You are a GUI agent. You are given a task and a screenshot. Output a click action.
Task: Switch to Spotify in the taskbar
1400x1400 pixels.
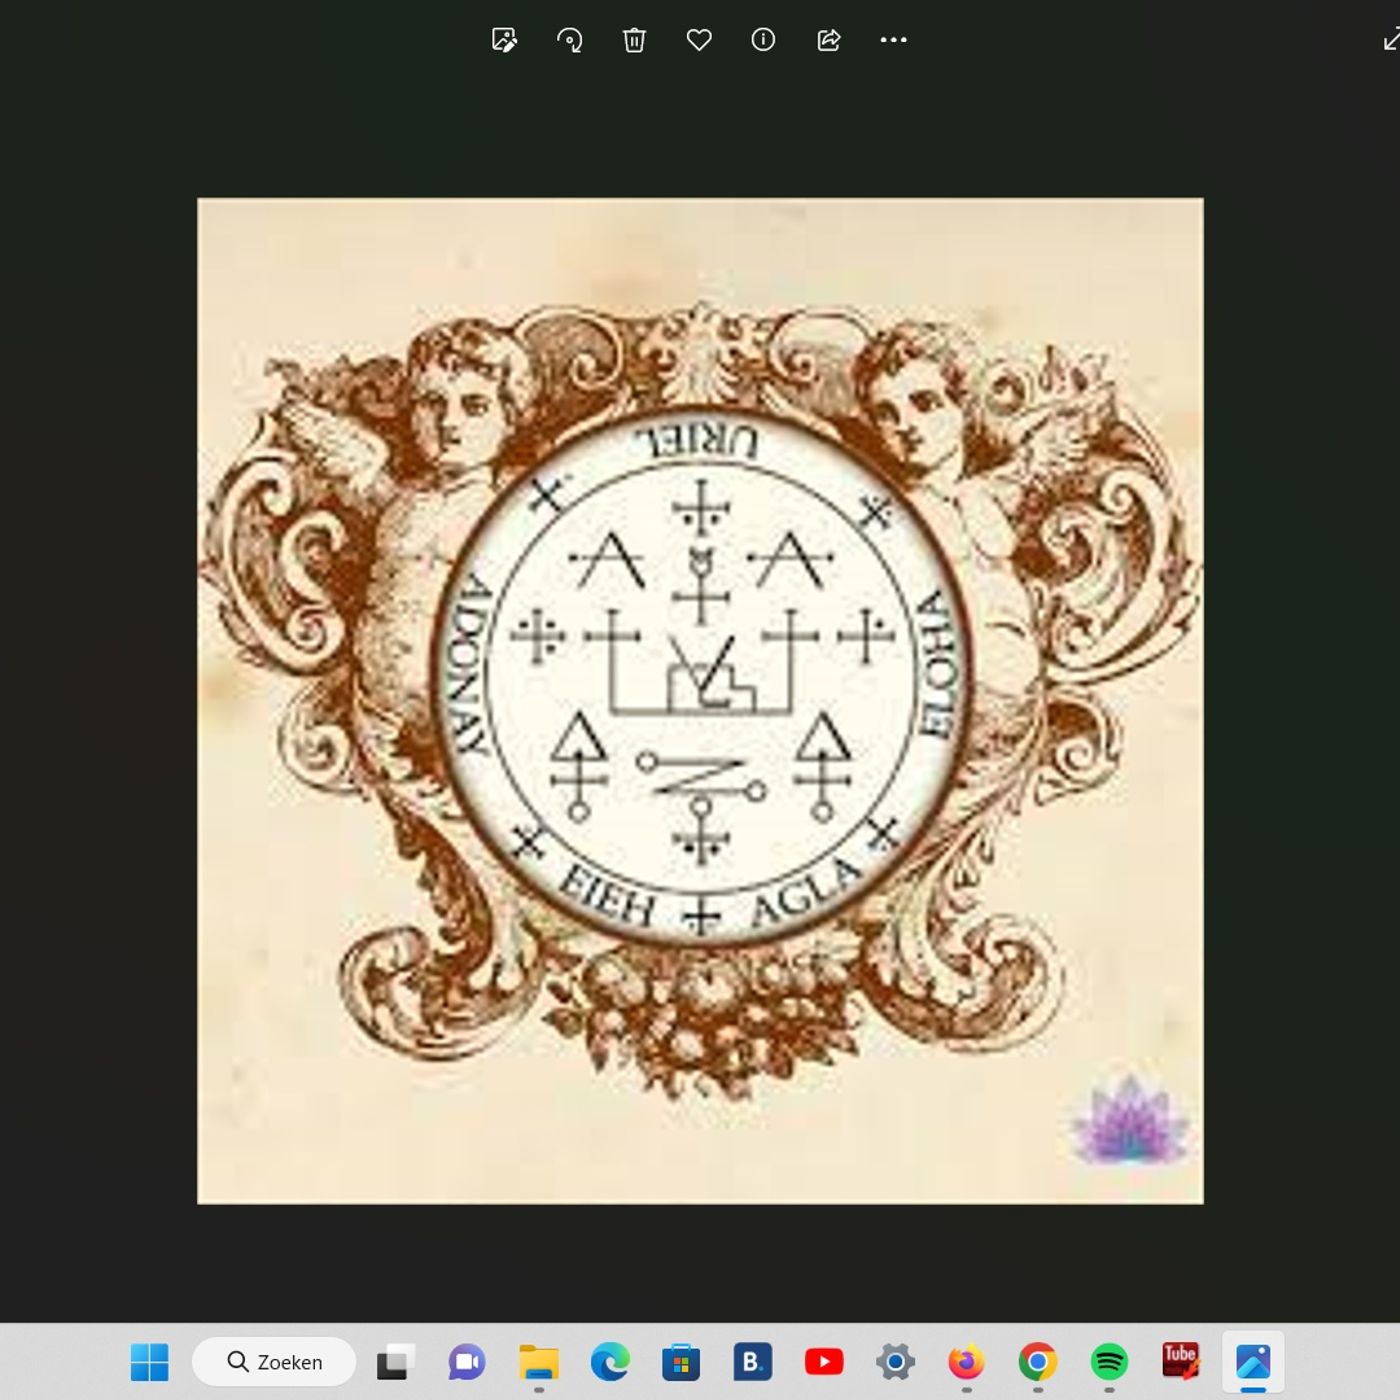click(x=1109, y=1362)
